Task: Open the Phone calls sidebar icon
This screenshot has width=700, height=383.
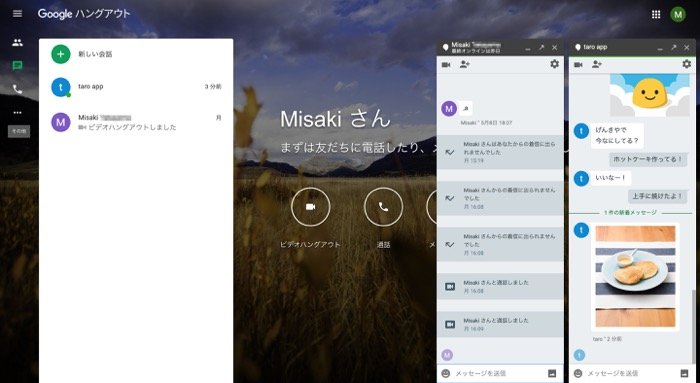Action: pyautogui.click(x=17, y=89)
